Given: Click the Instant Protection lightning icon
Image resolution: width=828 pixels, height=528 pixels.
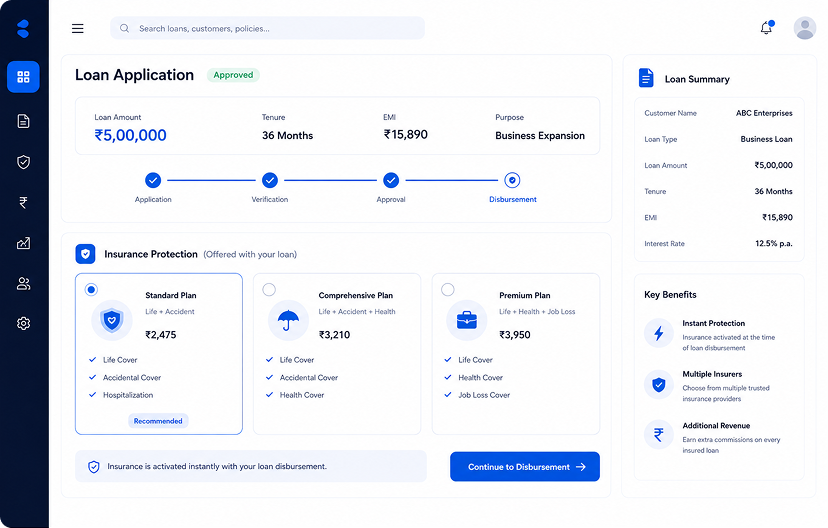Looking at the screenshot, I should pos(658,333).
